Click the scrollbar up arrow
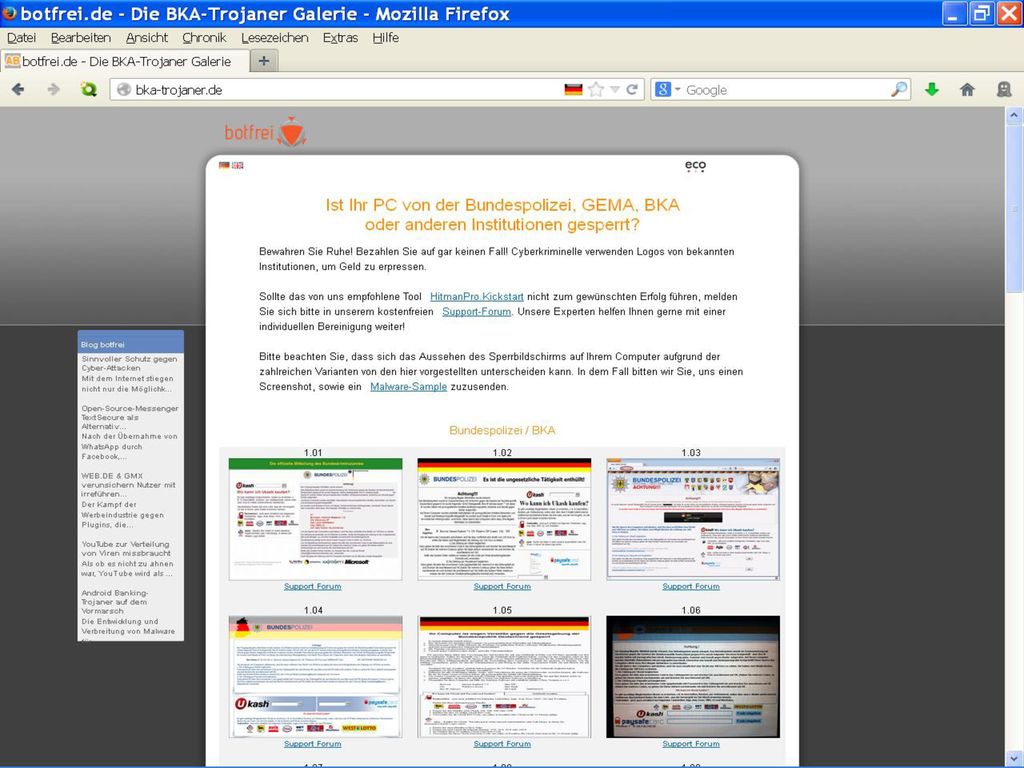Image resolution: width=1024 pixels, height=768 pixels. coord(1014,116)
